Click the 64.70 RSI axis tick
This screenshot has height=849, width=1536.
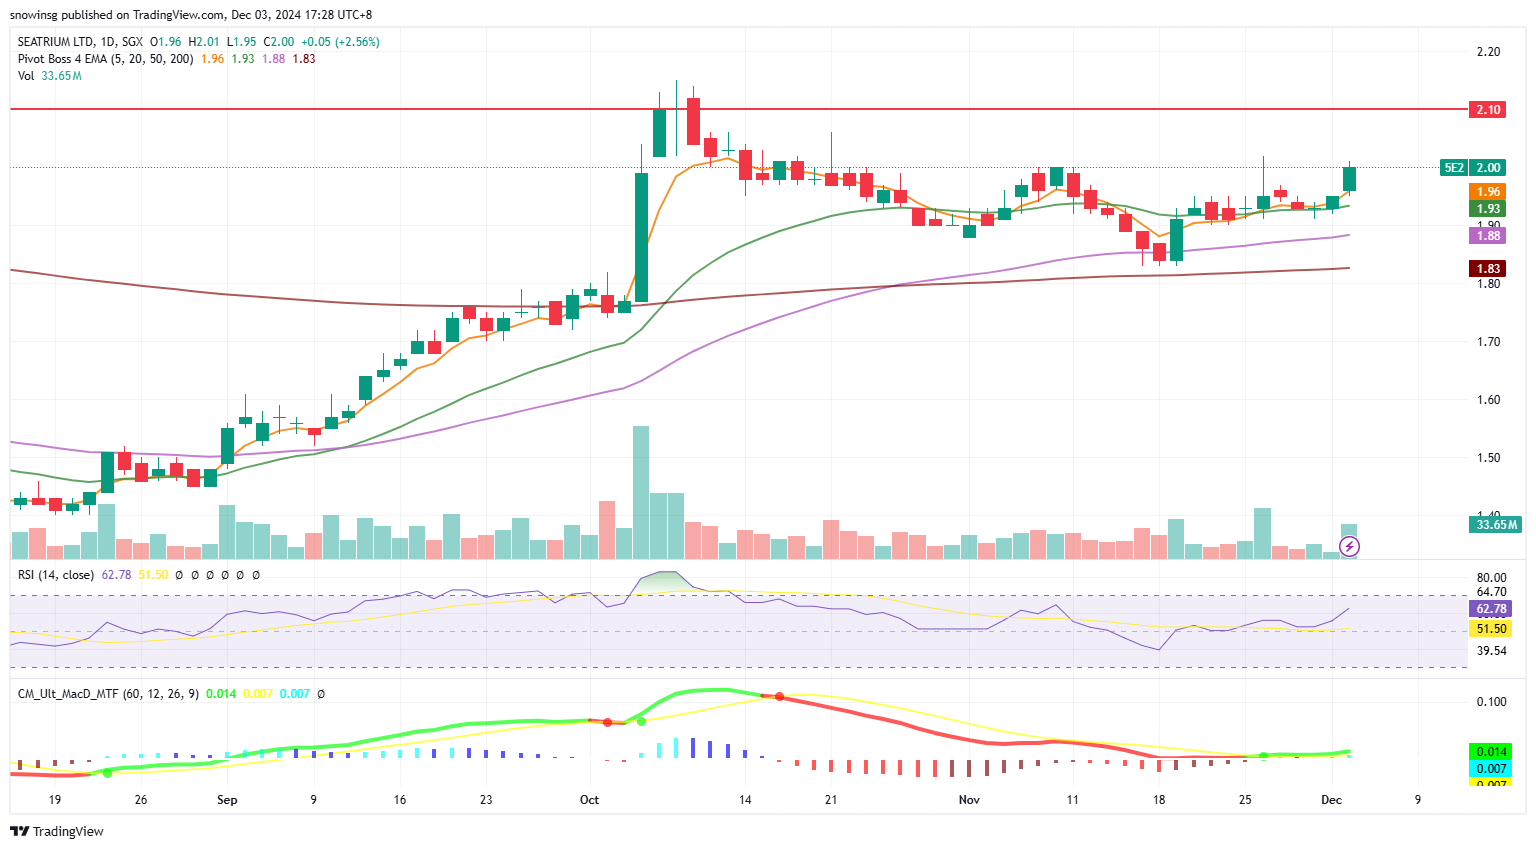click(x=1491, y=592)
